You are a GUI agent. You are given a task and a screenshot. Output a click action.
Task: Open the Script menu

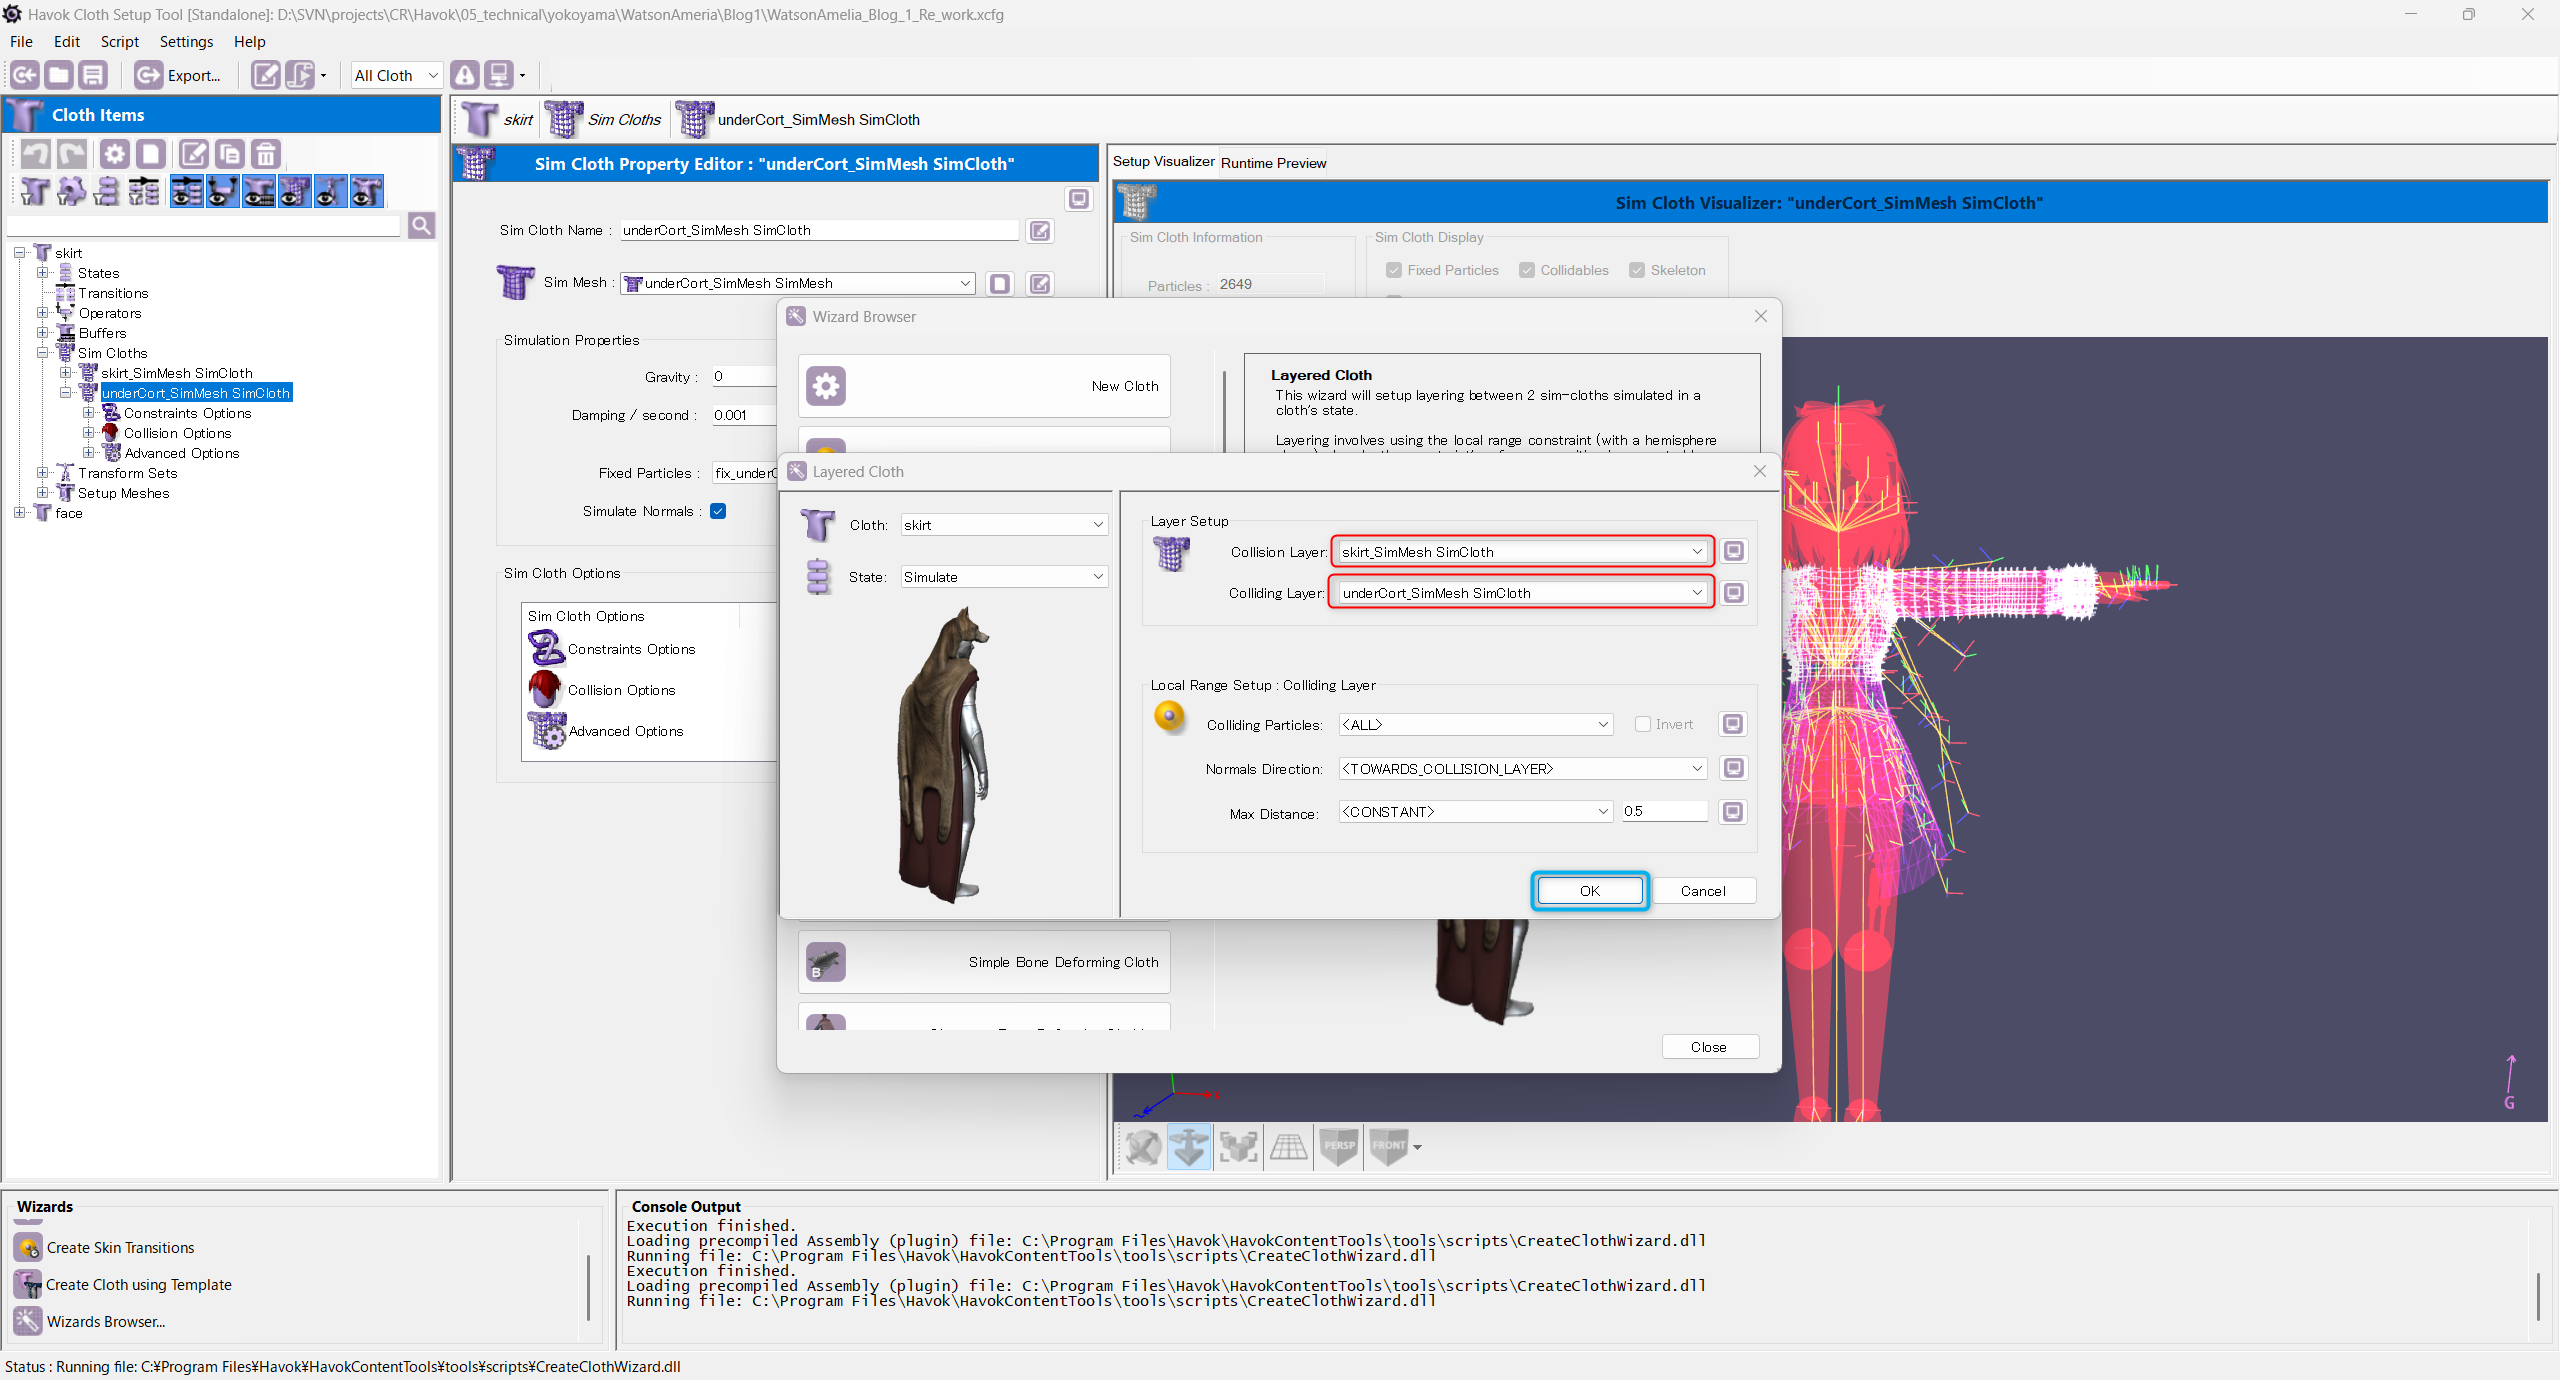[x=120, y=42]
